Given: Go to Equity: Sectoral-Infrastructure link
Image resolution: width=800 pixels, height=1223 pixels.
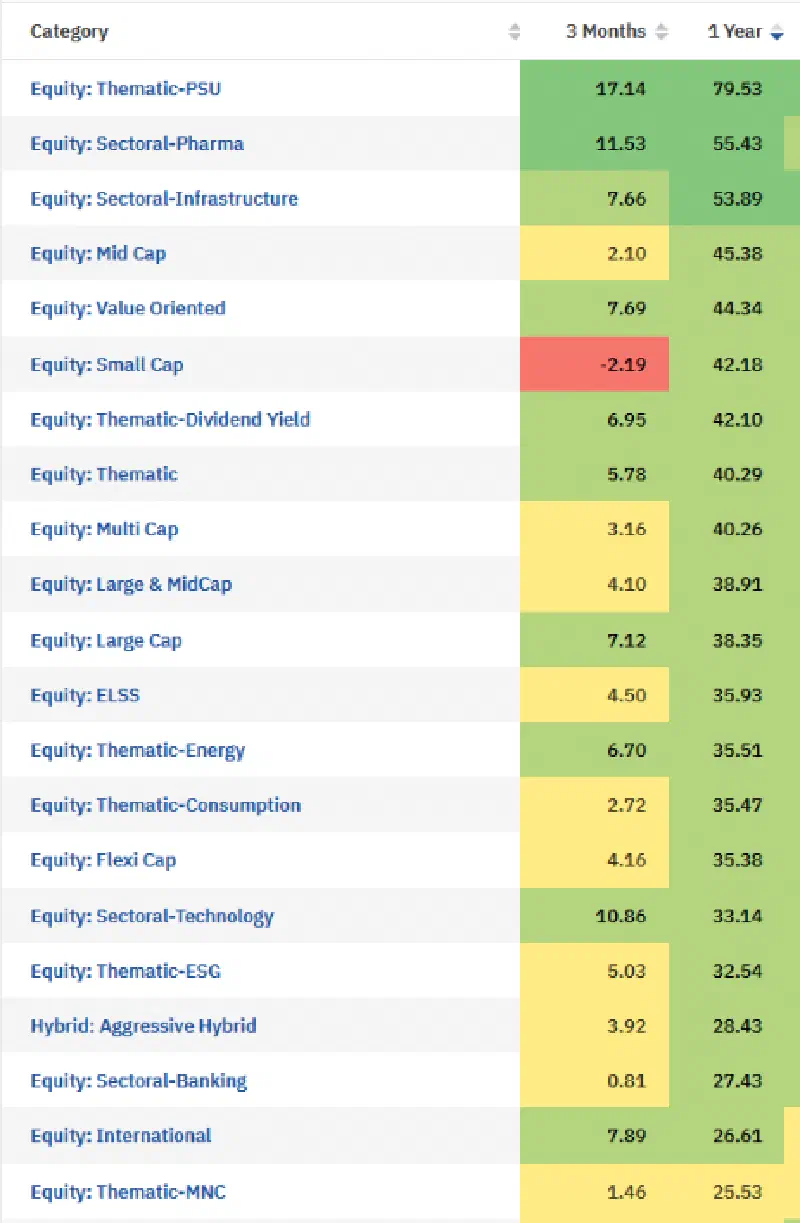Looking at the screenshot, I should tap(164, 198).
